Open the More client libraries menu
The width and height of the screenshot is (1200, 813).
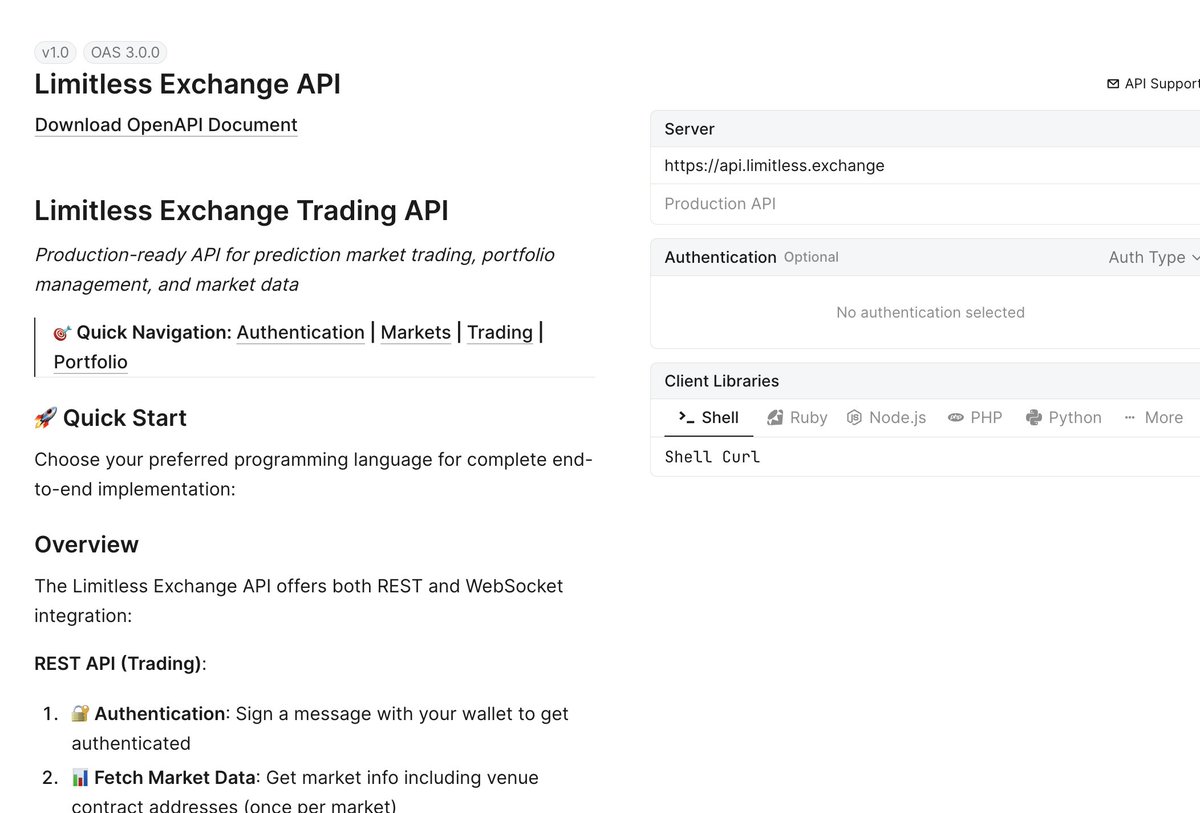click(1153, 417)
